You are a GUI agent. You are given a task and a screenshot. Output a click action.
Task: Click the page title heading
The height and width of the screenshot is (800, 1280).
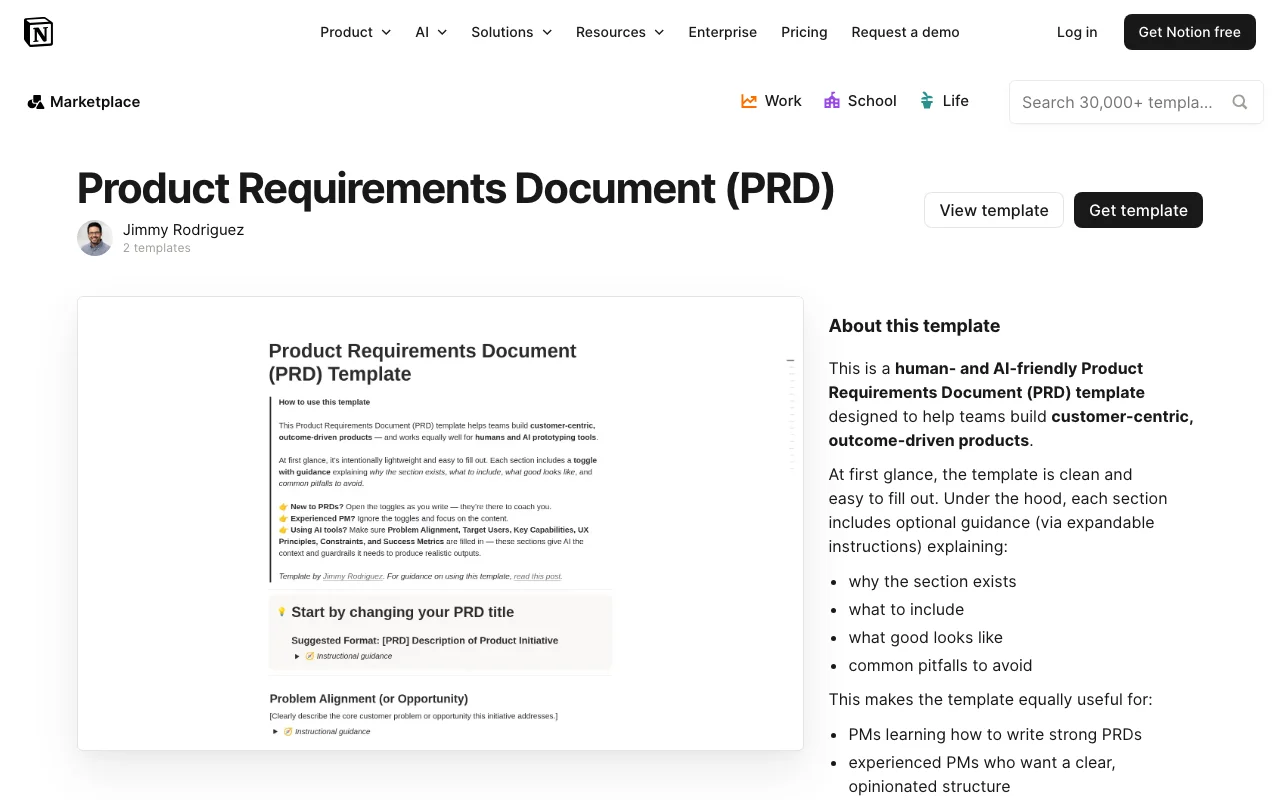(x=455, y=189)
